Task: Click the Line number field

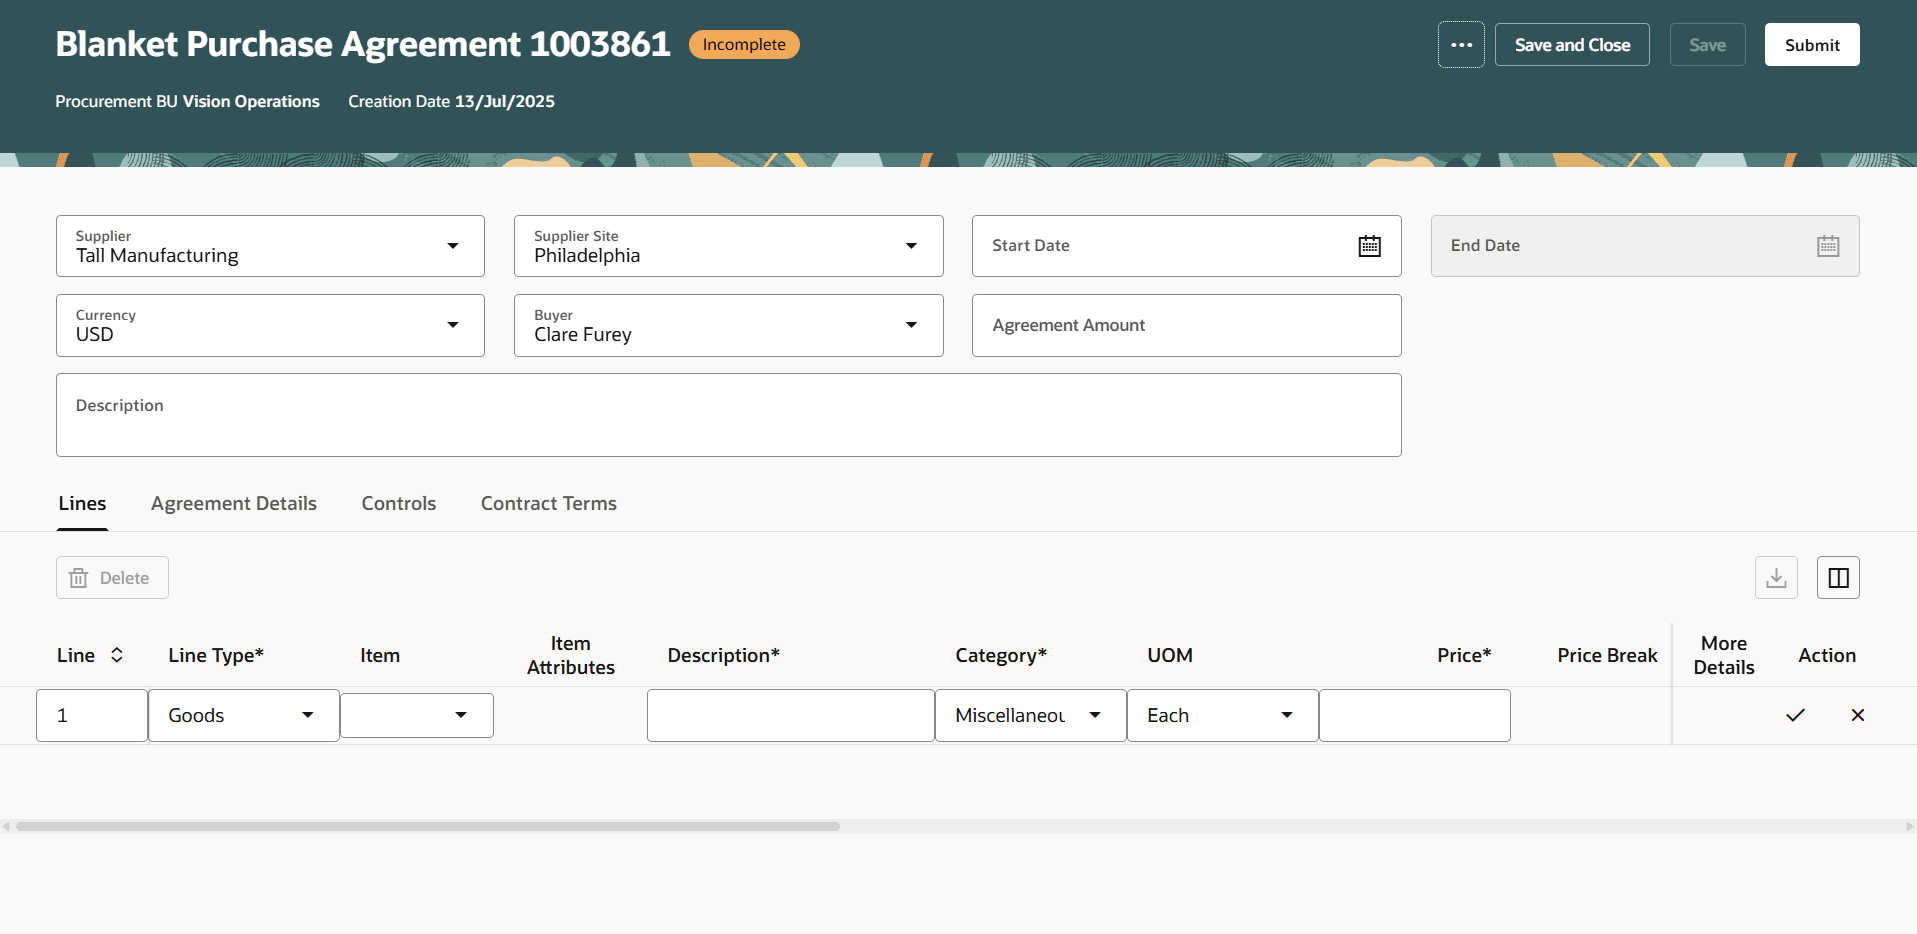Action: [92, 715]
